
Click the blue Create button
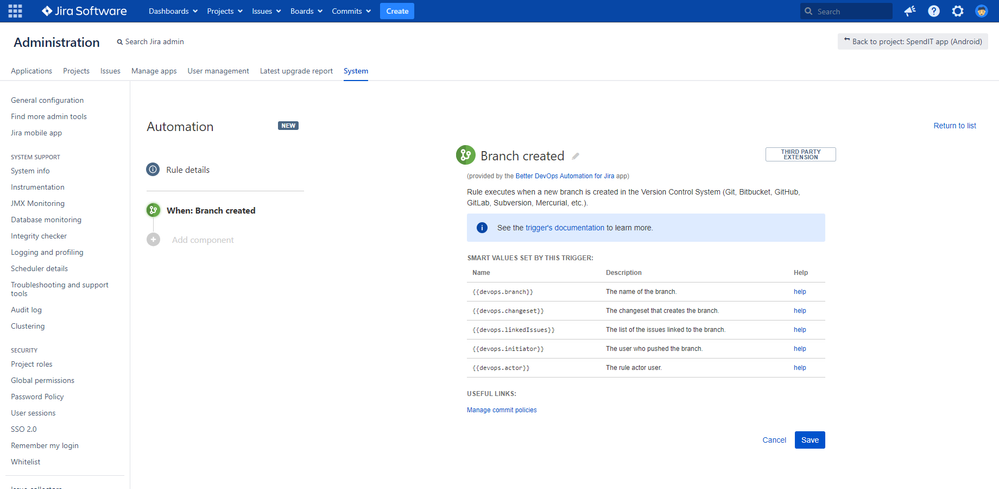[397, 11]
